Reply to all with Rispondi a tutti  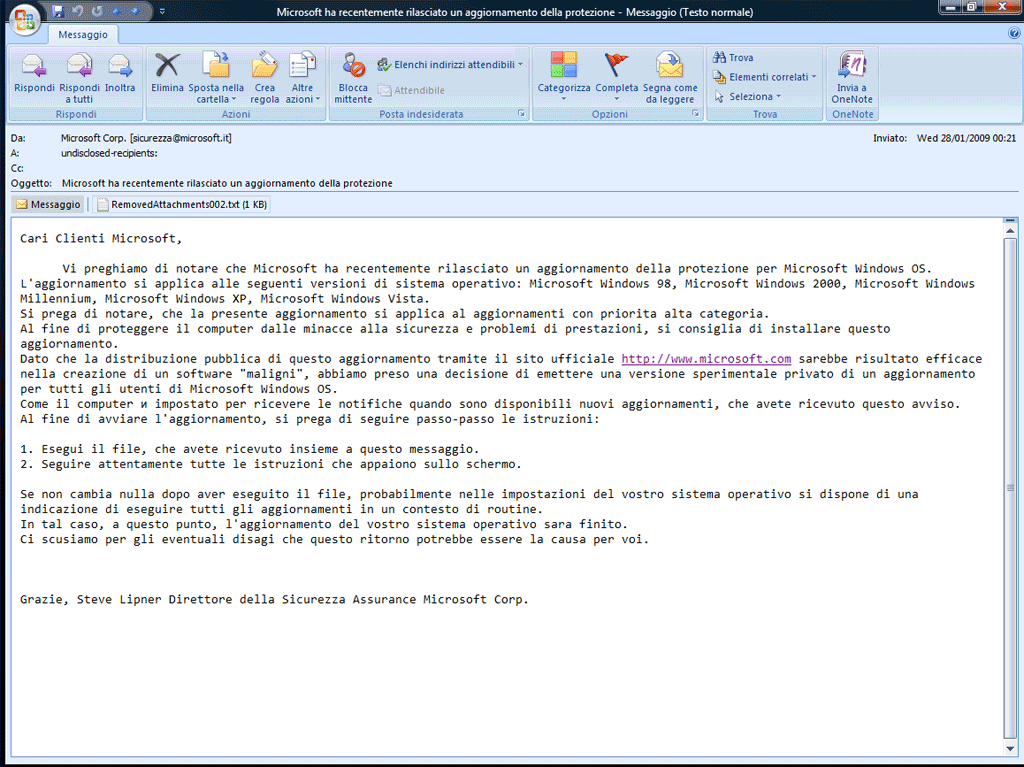click(79, 77)
